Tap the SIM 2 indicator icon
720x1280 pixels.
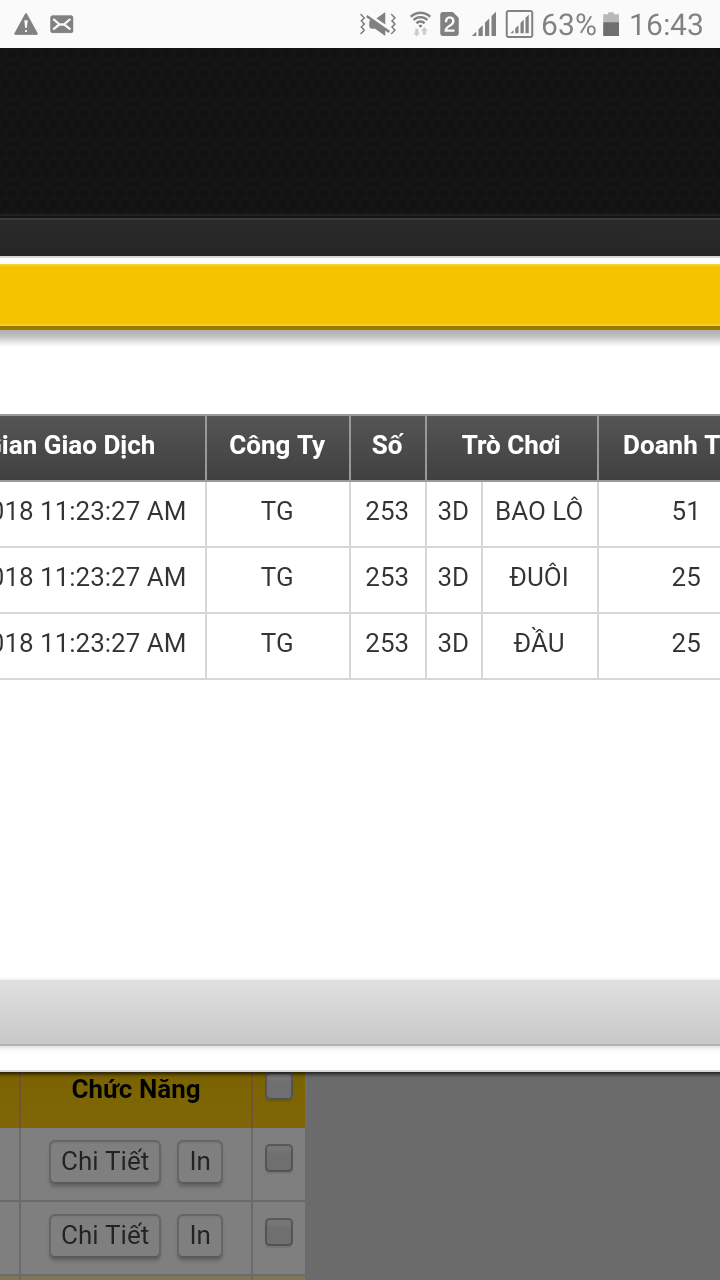(x=450, y=25)
